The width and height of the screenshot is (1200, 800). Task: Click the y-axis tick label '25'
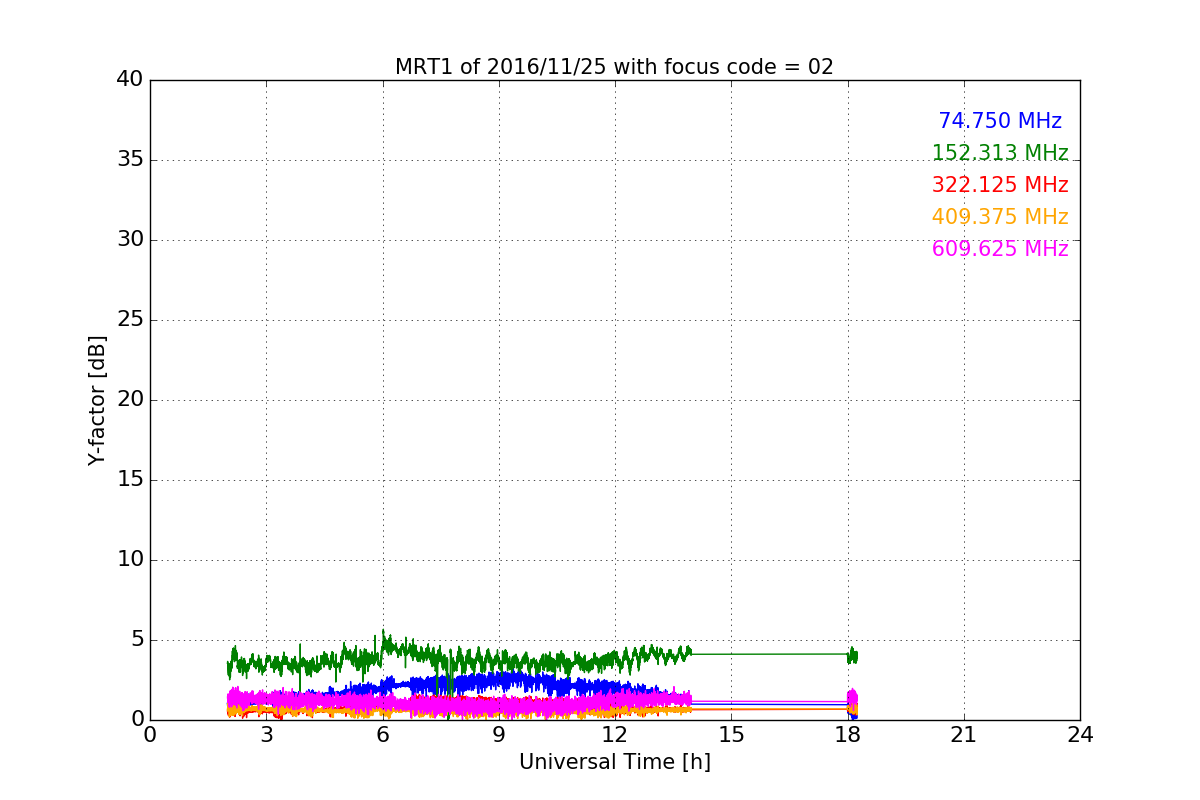point(130,320)
